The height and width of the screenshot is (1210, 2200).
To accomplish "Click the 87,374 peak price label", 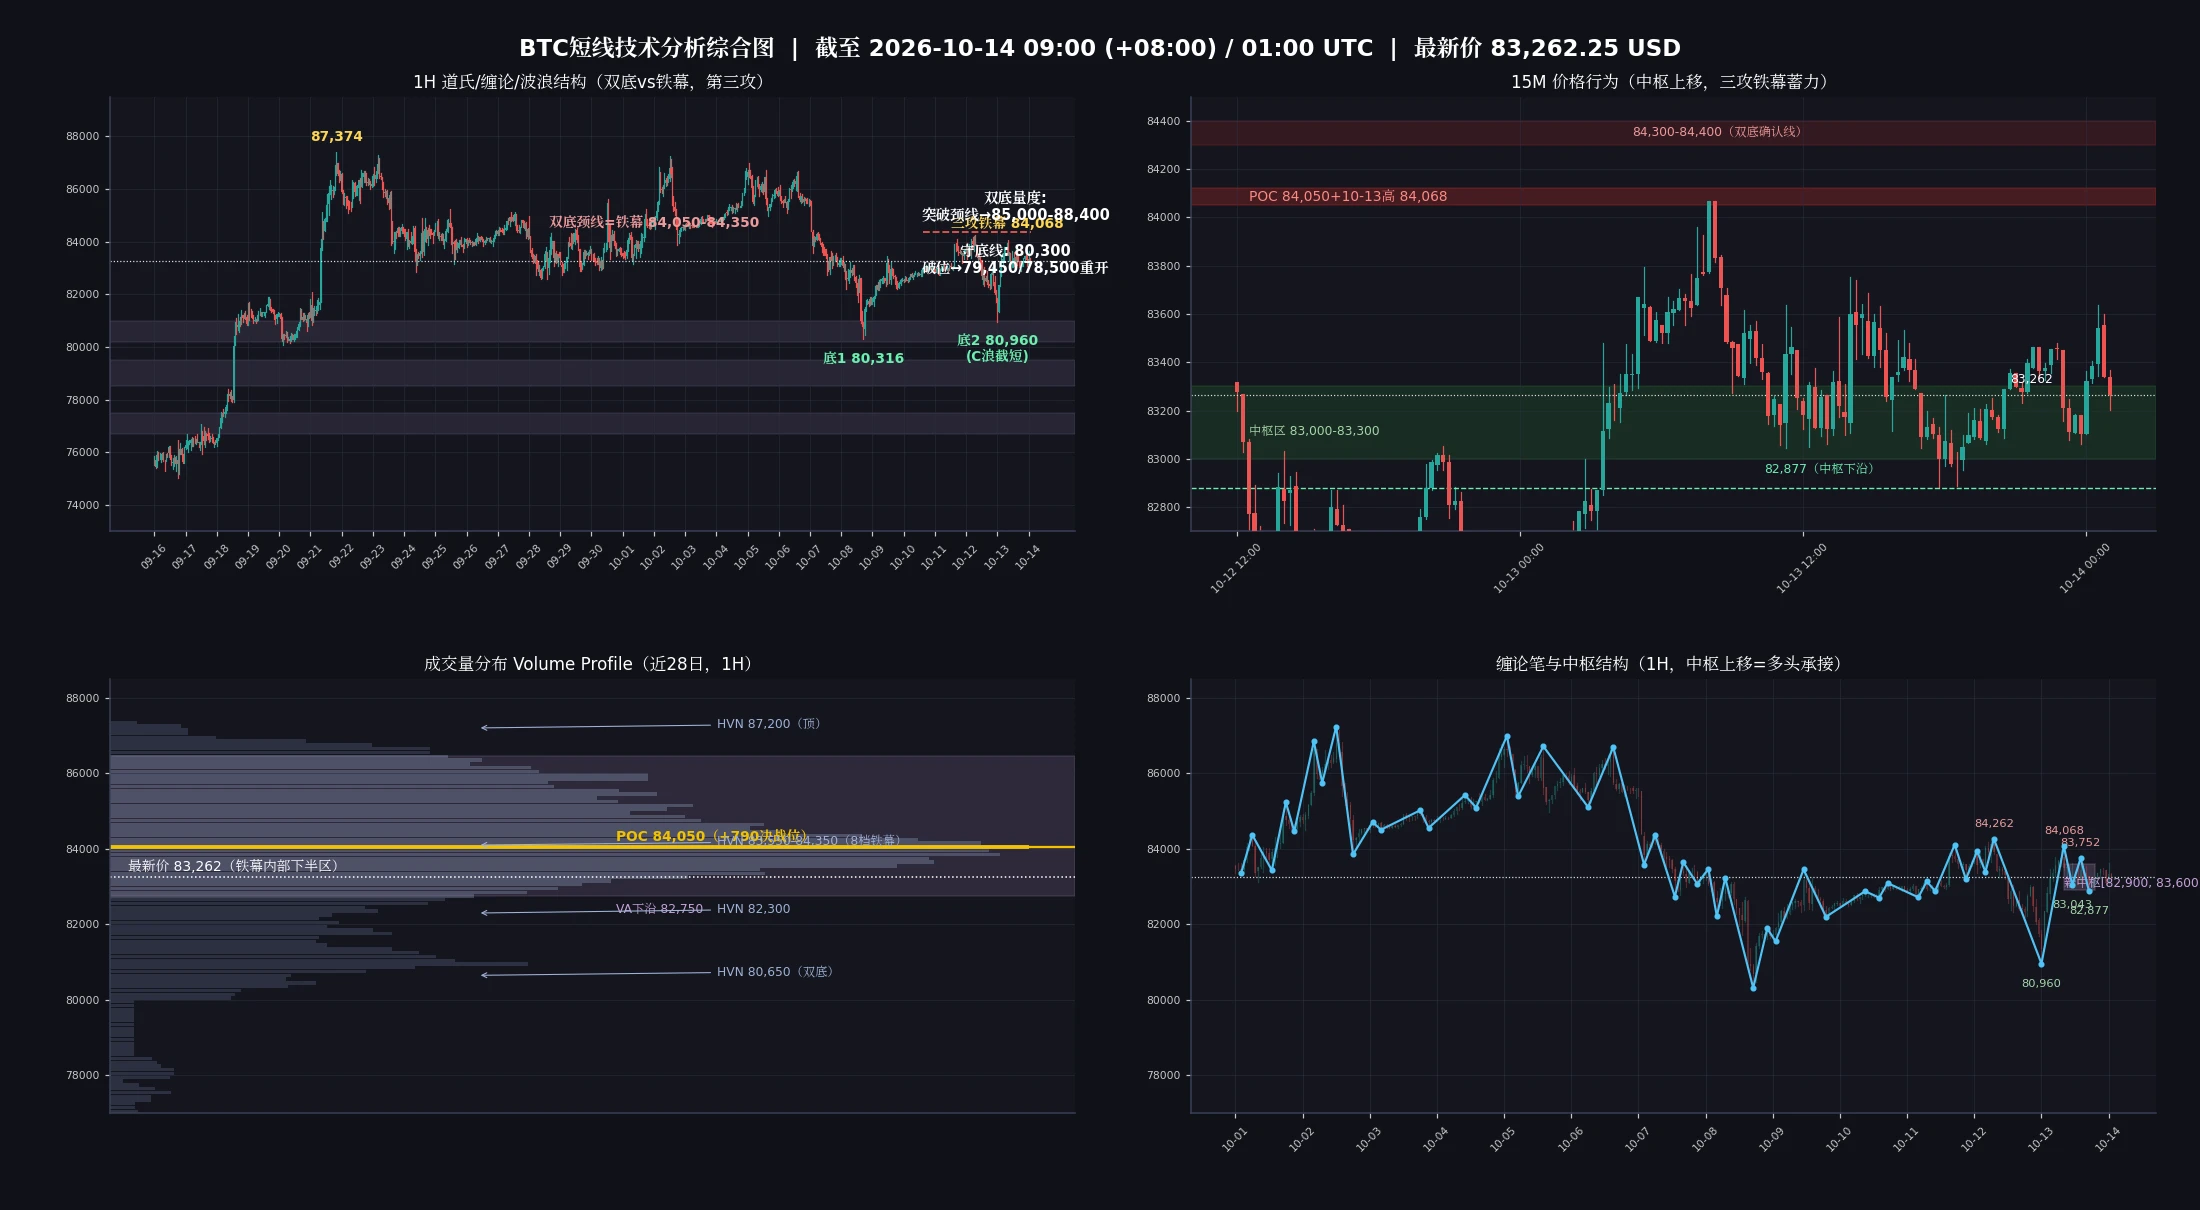I will click(x=336, y=136).
